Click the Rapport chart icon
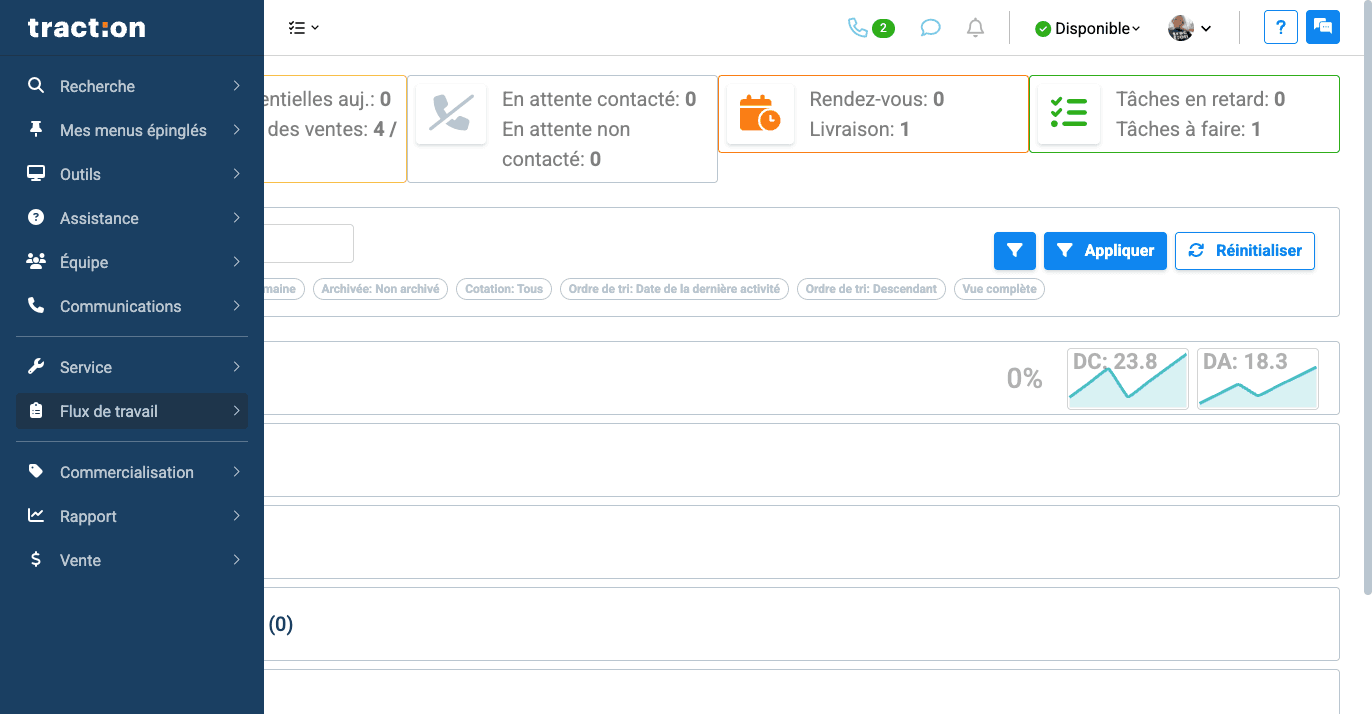1372x714 pixels. point(36,516)
